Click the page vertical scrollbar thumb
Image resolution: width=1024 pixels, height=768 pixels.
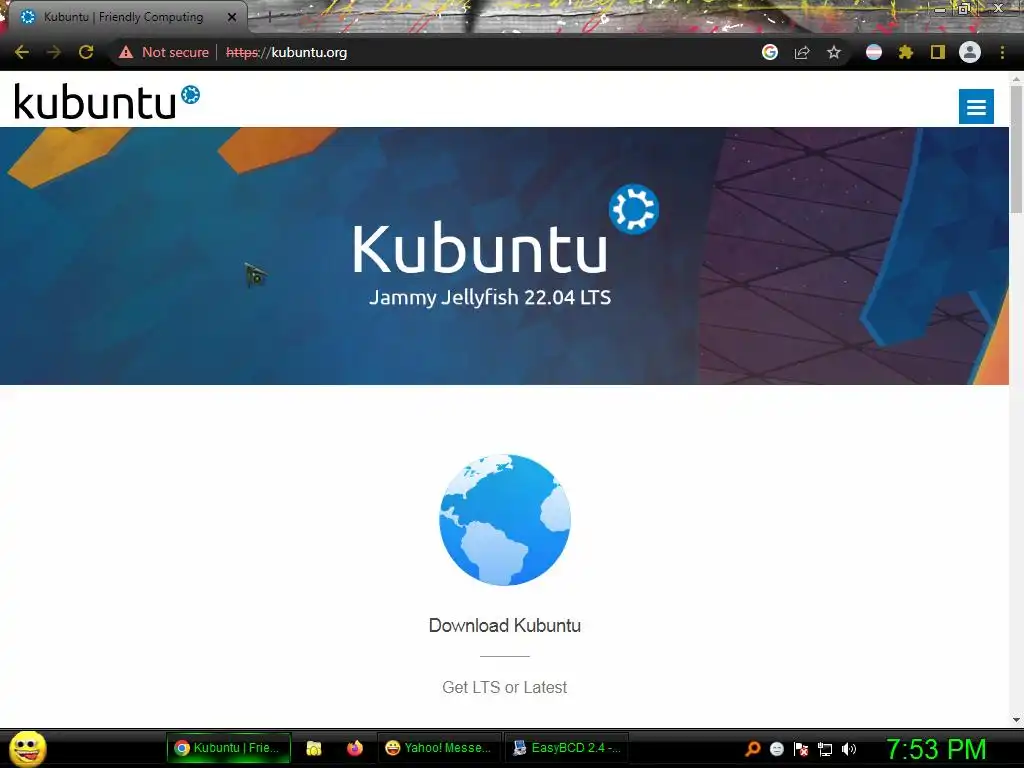pyautogui.click(x=1016, y=148)
